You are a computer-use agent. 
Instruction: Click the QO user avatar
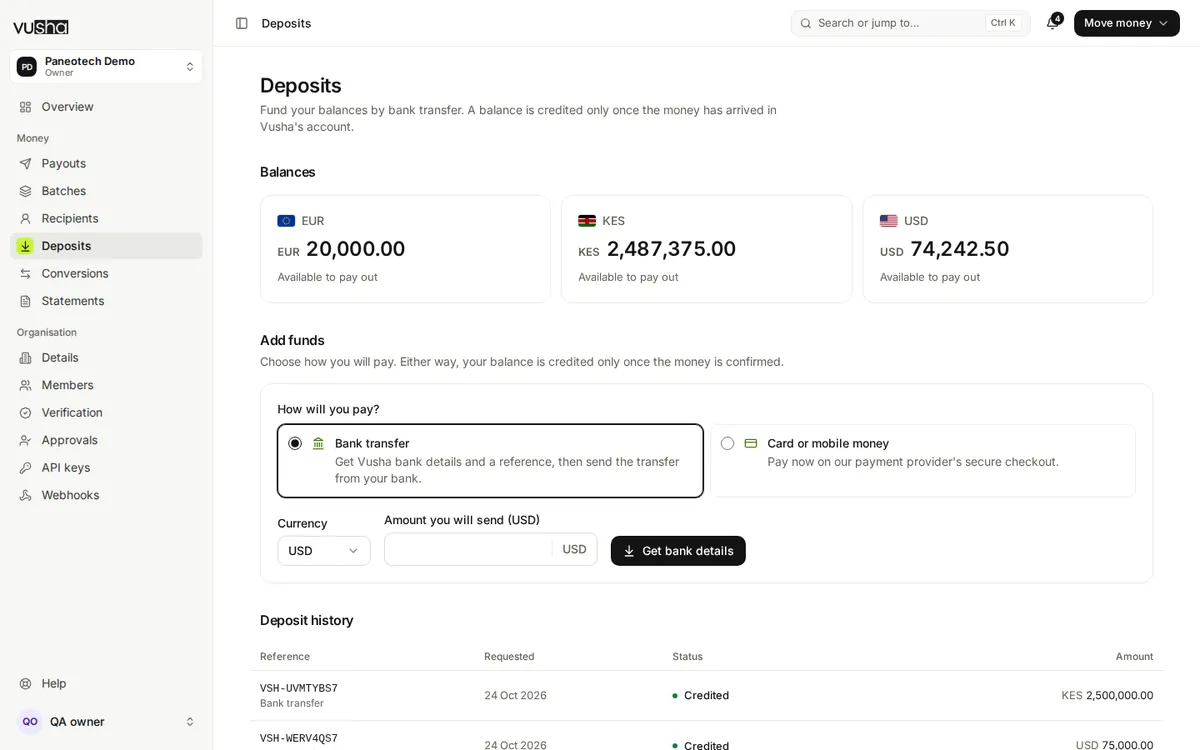[30, 721]
